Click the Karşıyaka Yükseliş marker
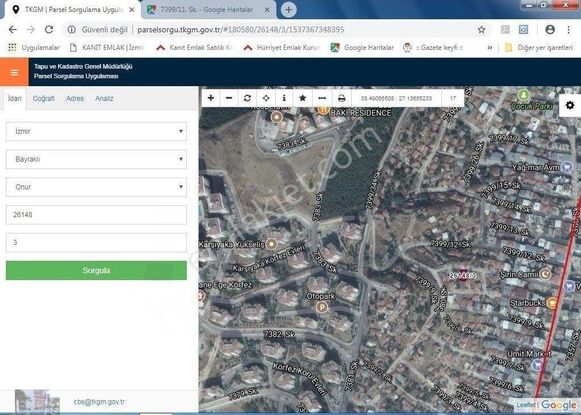 [272, 244]
